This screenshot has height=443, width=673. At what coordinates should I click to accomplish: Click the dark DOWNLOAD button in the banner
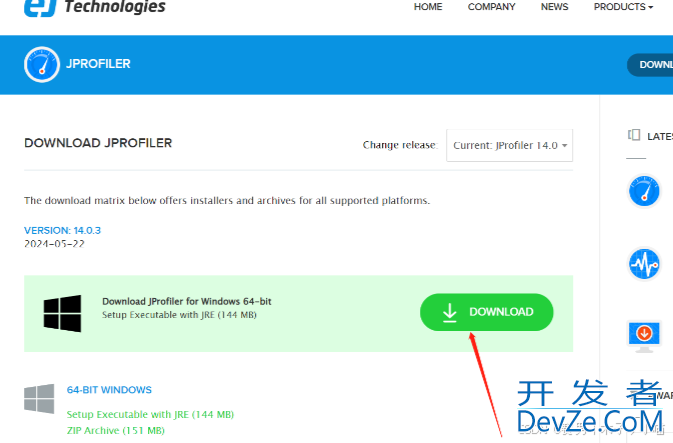(650, 65)
